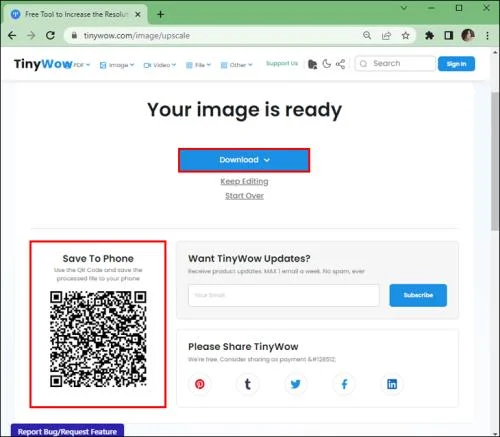Share TinyWow on Twitter
The width and height of the screenshot is (500, 437).
tap(295, 384)
